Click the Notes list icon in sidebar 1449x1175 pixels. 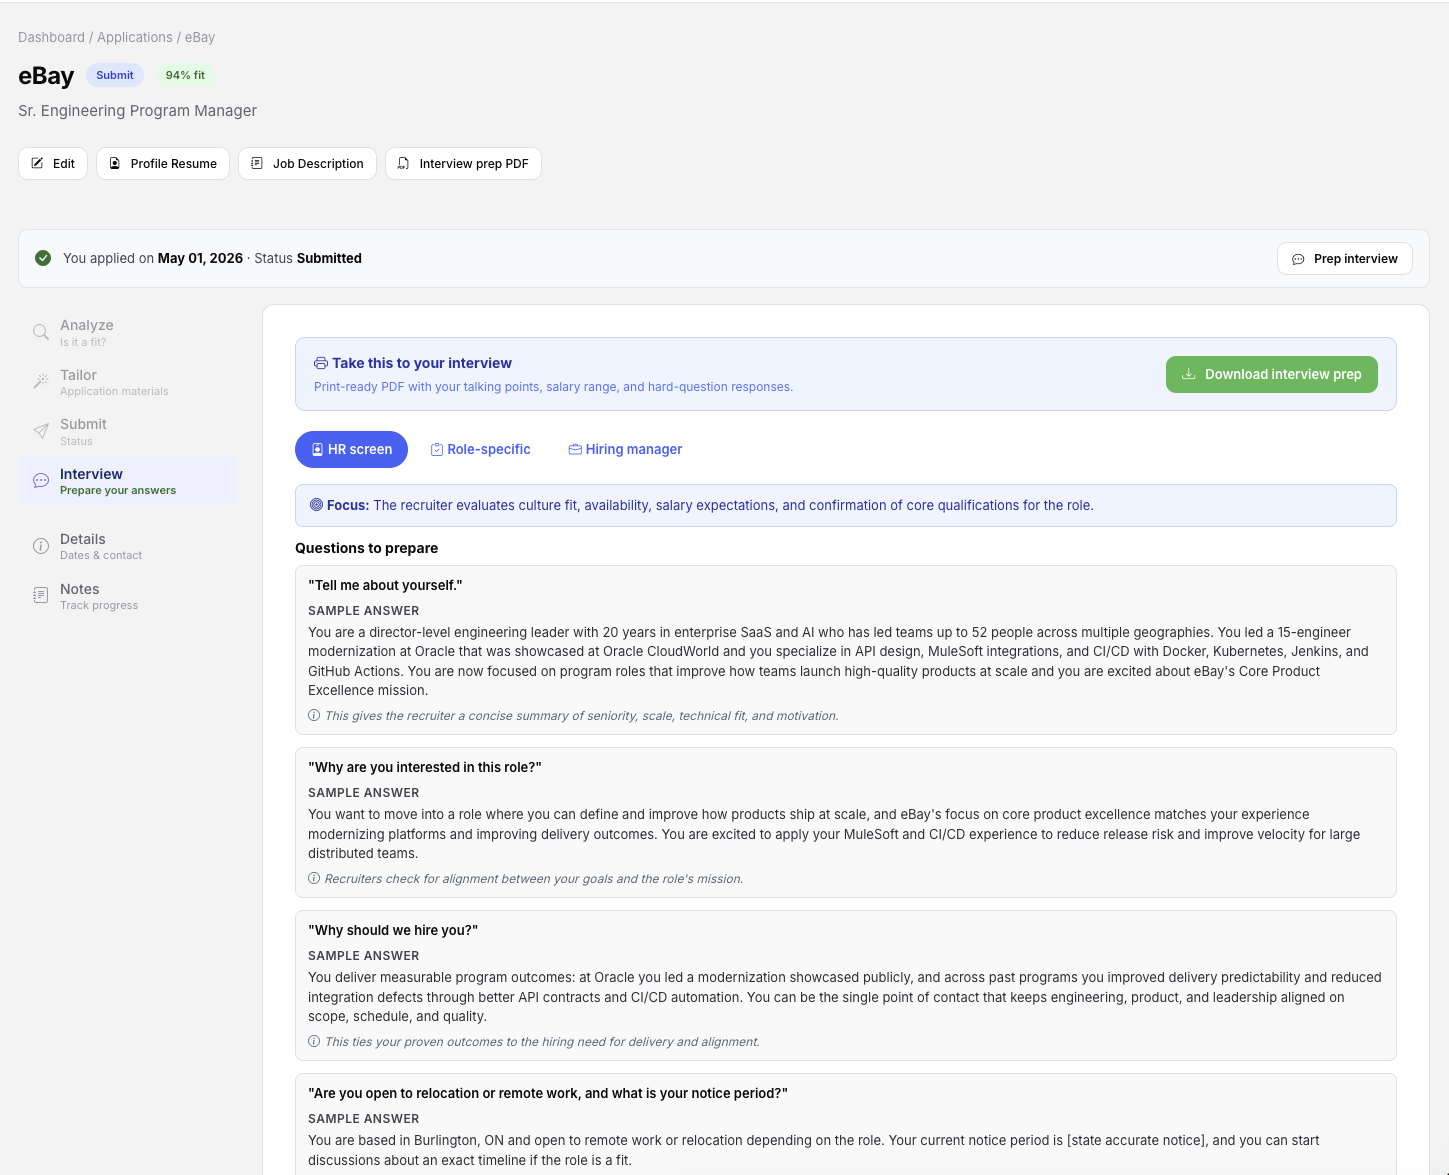point(41,595)
